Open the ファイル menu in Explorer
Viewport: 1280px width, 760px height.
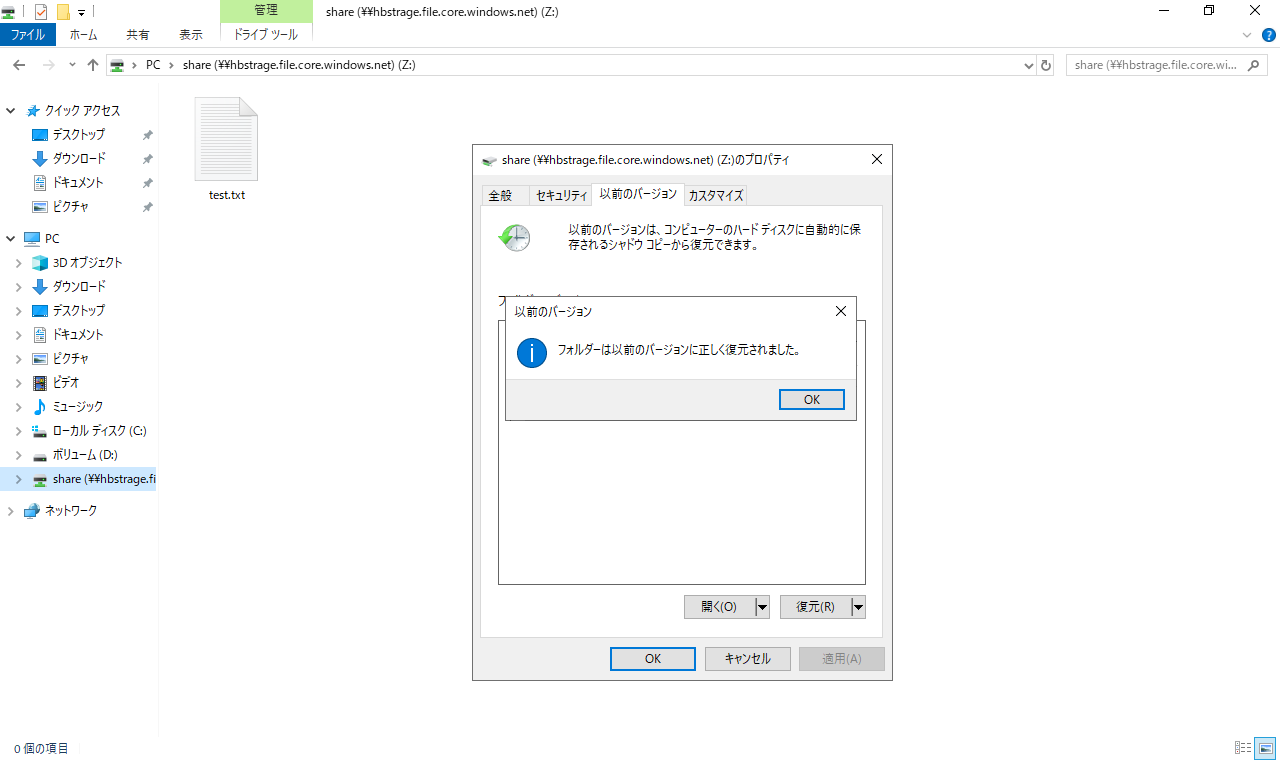28,35
